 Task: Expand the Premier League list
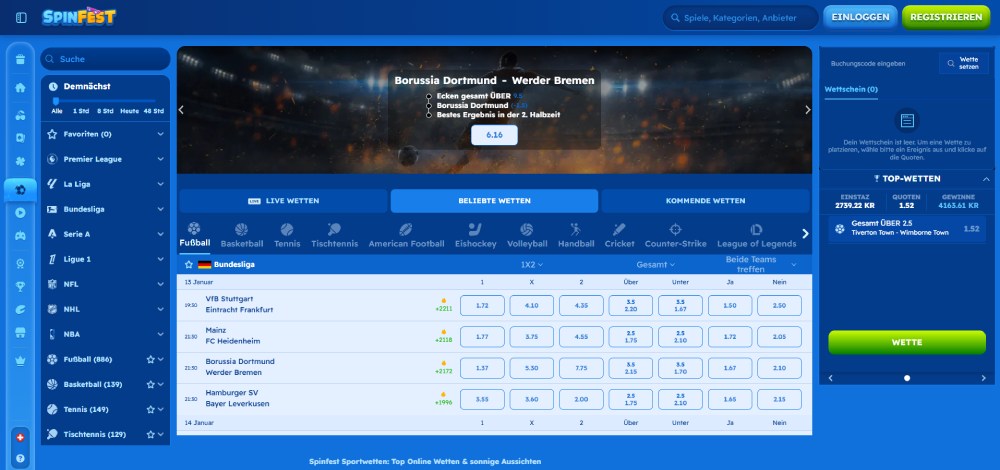tap(160, 159)
